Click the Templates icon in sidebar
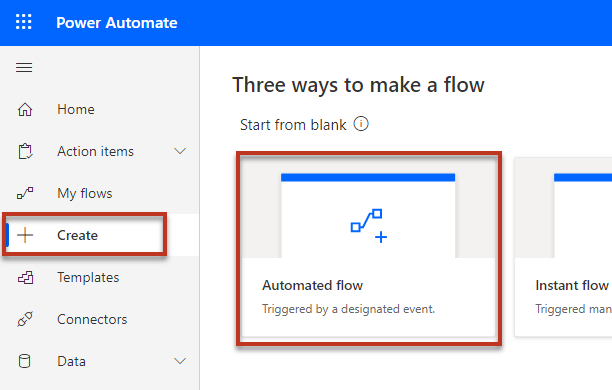Image resolution: width=612 pixels, height=390 pixels. (x=25, y=278)
